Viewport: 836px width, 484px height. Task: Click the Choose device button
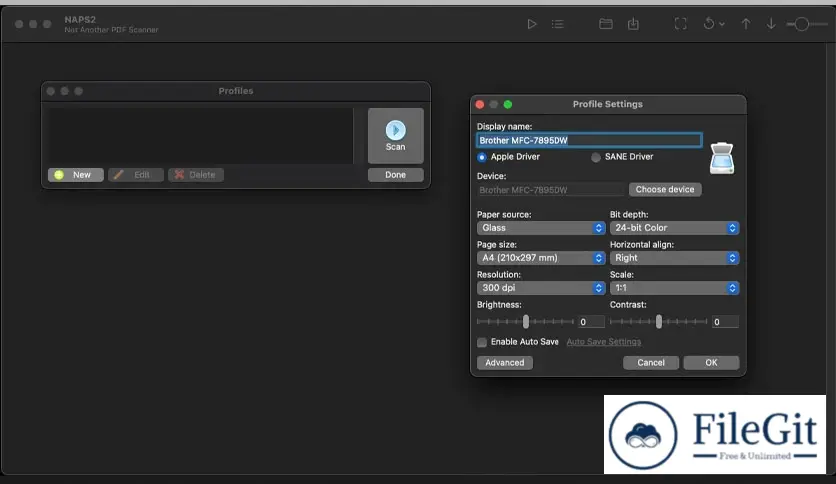[x=665, y=189]
